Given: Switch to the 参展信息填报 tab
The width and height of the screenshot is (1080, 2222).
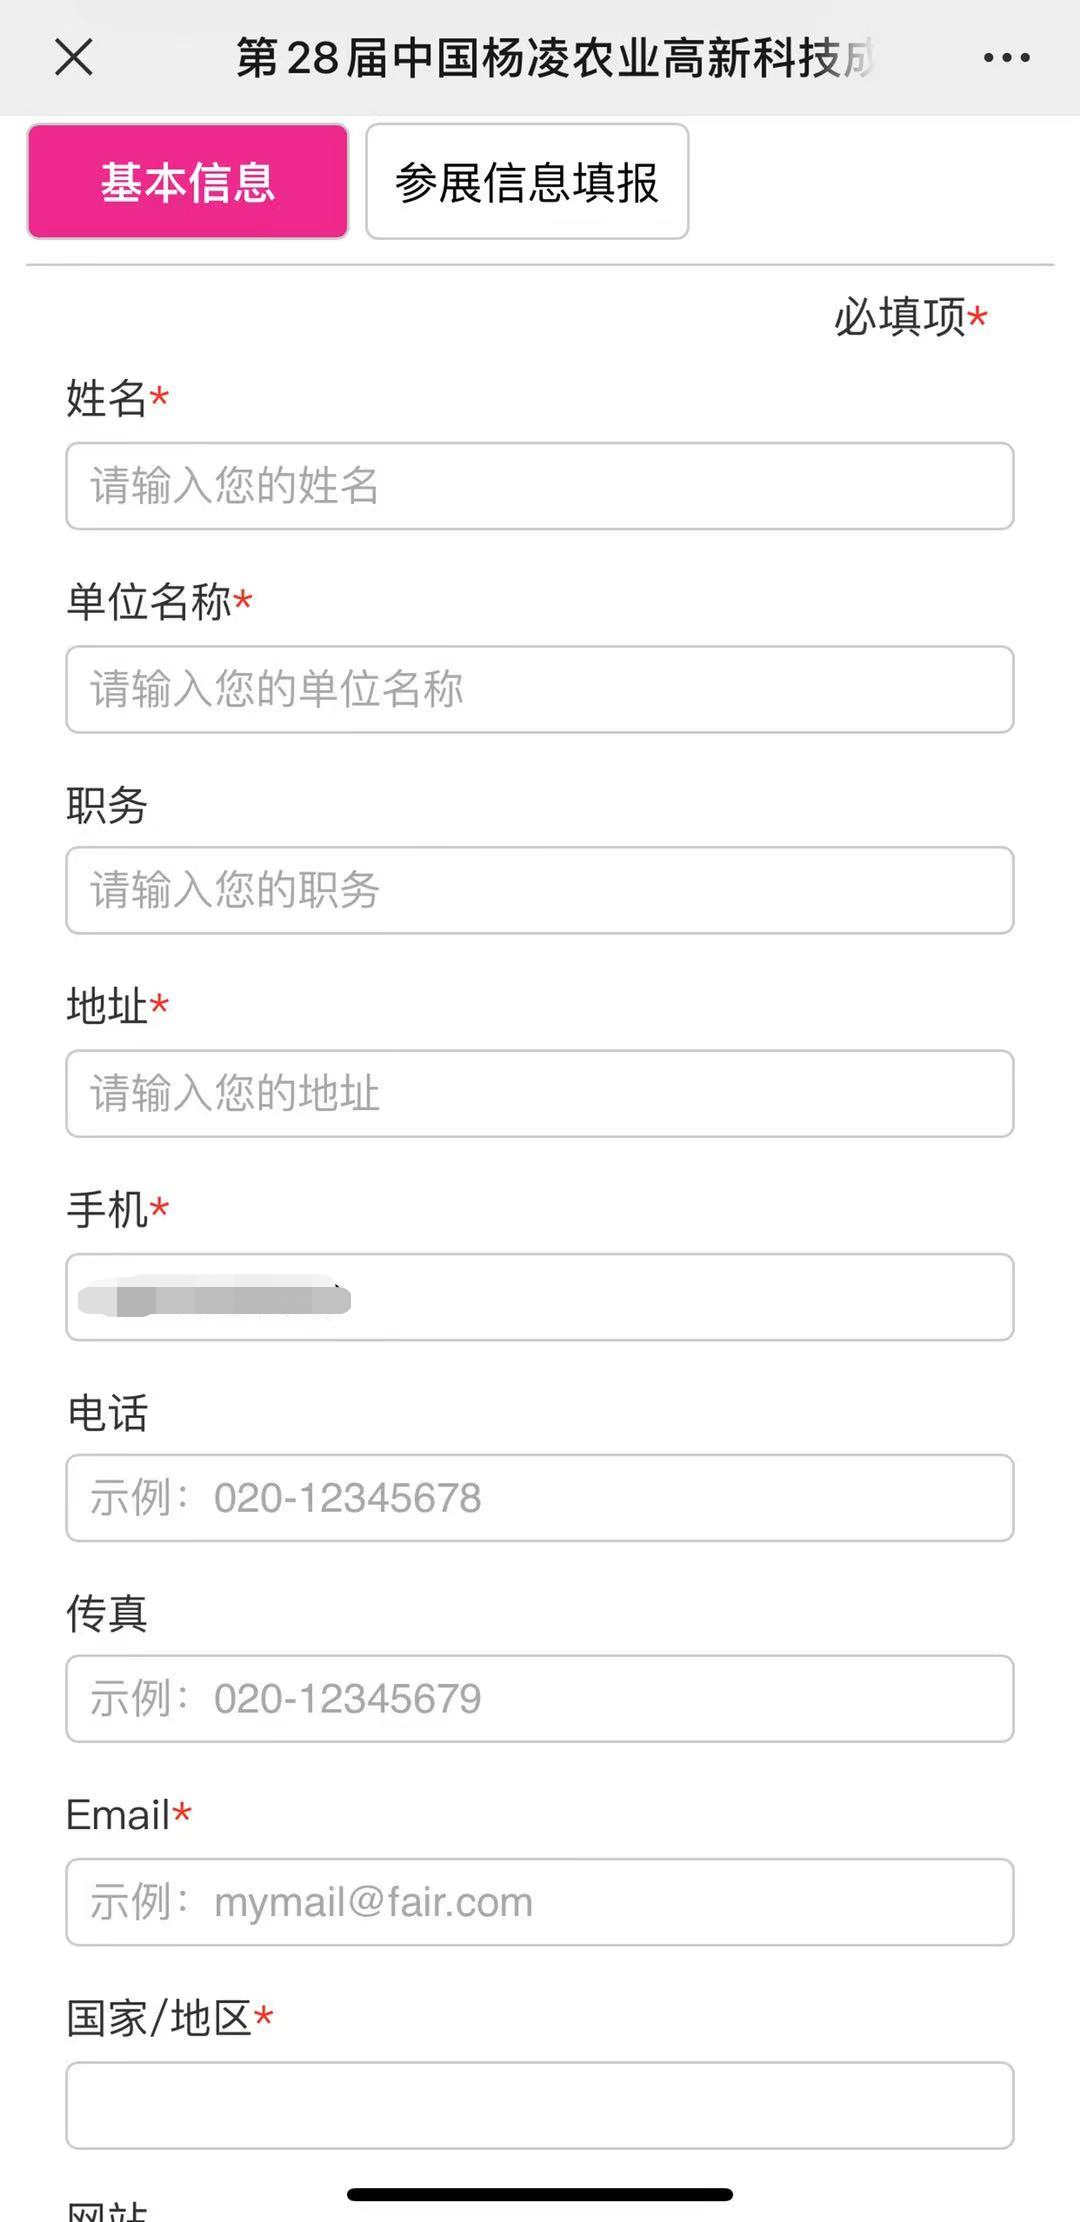Looking at the screenshot, I should click(x=527, y=182).
